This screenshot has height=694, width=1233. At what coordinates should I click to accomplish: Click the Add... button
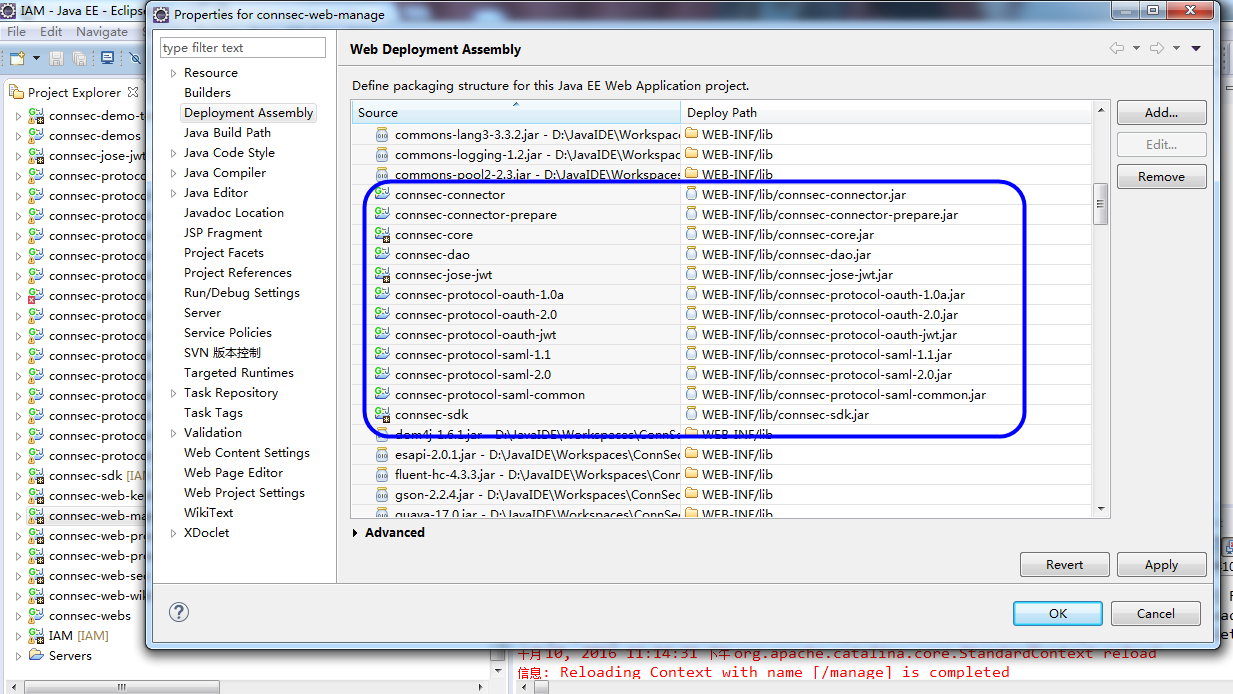tap(1161, 113)
